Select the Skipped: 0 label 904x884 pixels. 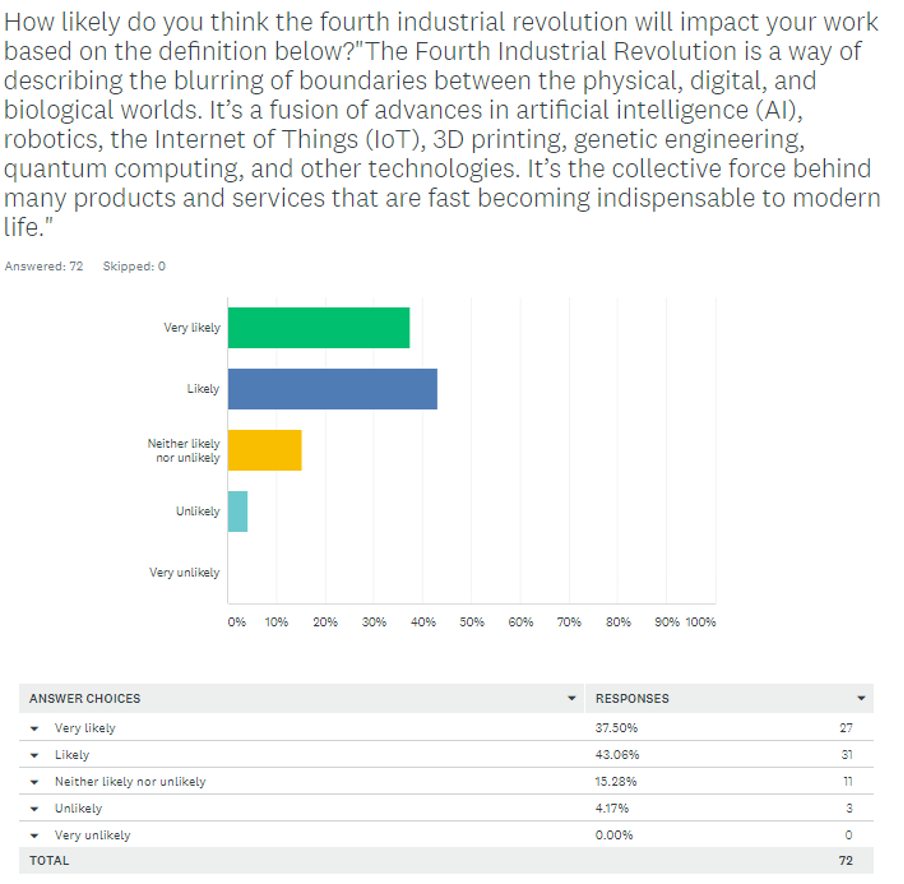click(134, 266)
